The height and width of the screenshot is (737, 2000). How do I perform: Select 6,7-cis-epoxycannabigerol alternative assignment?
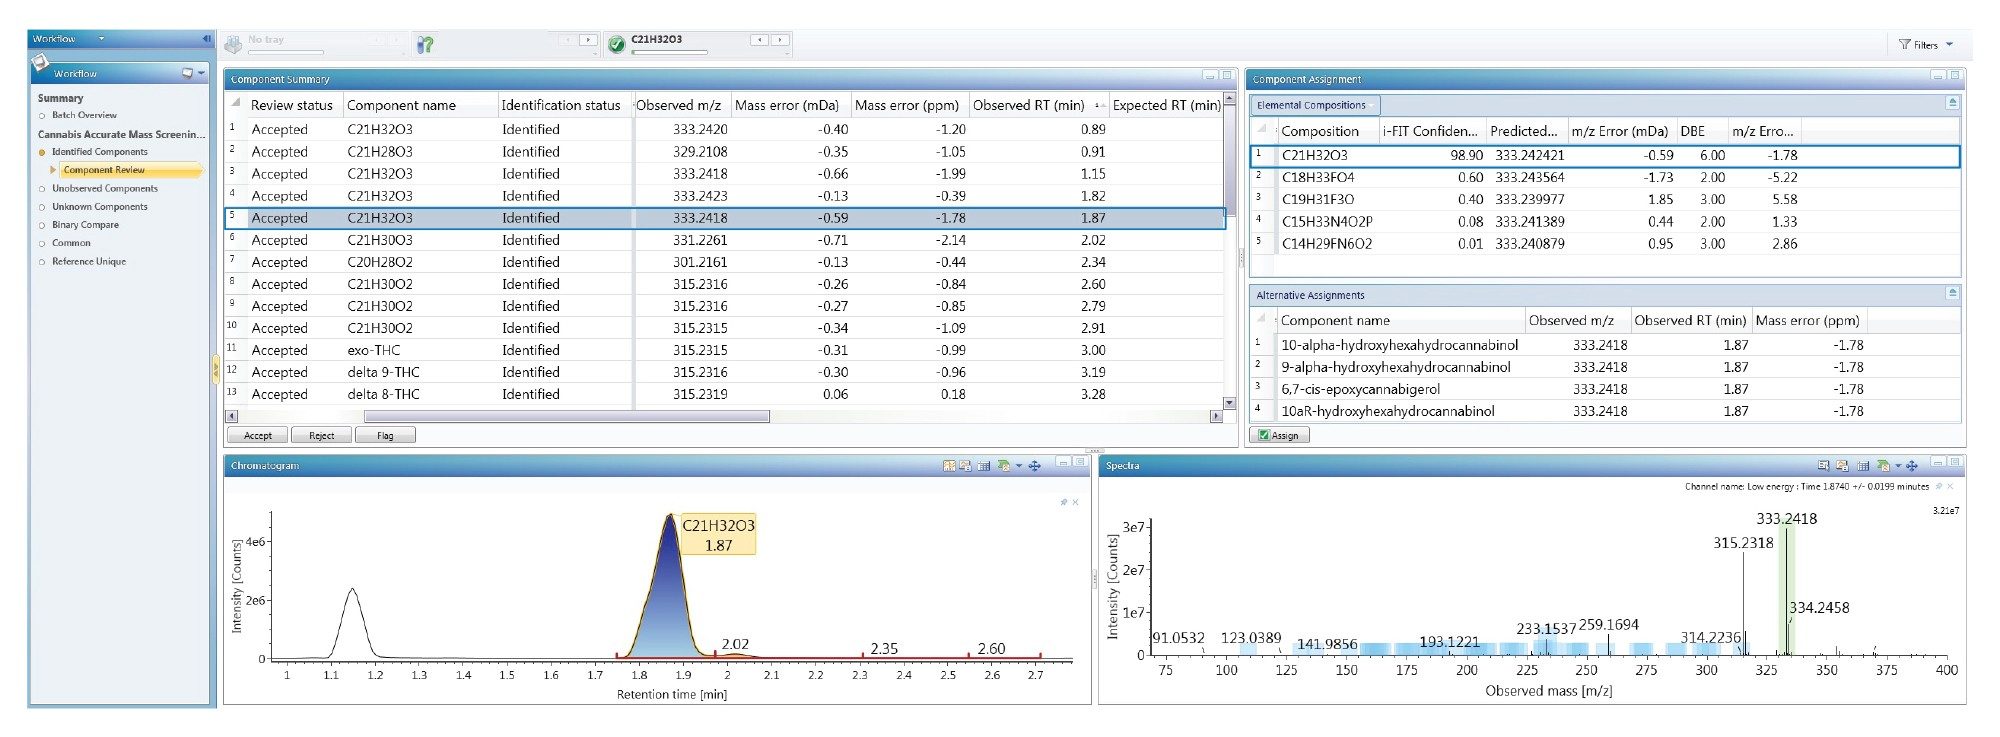pos(1605,389)
